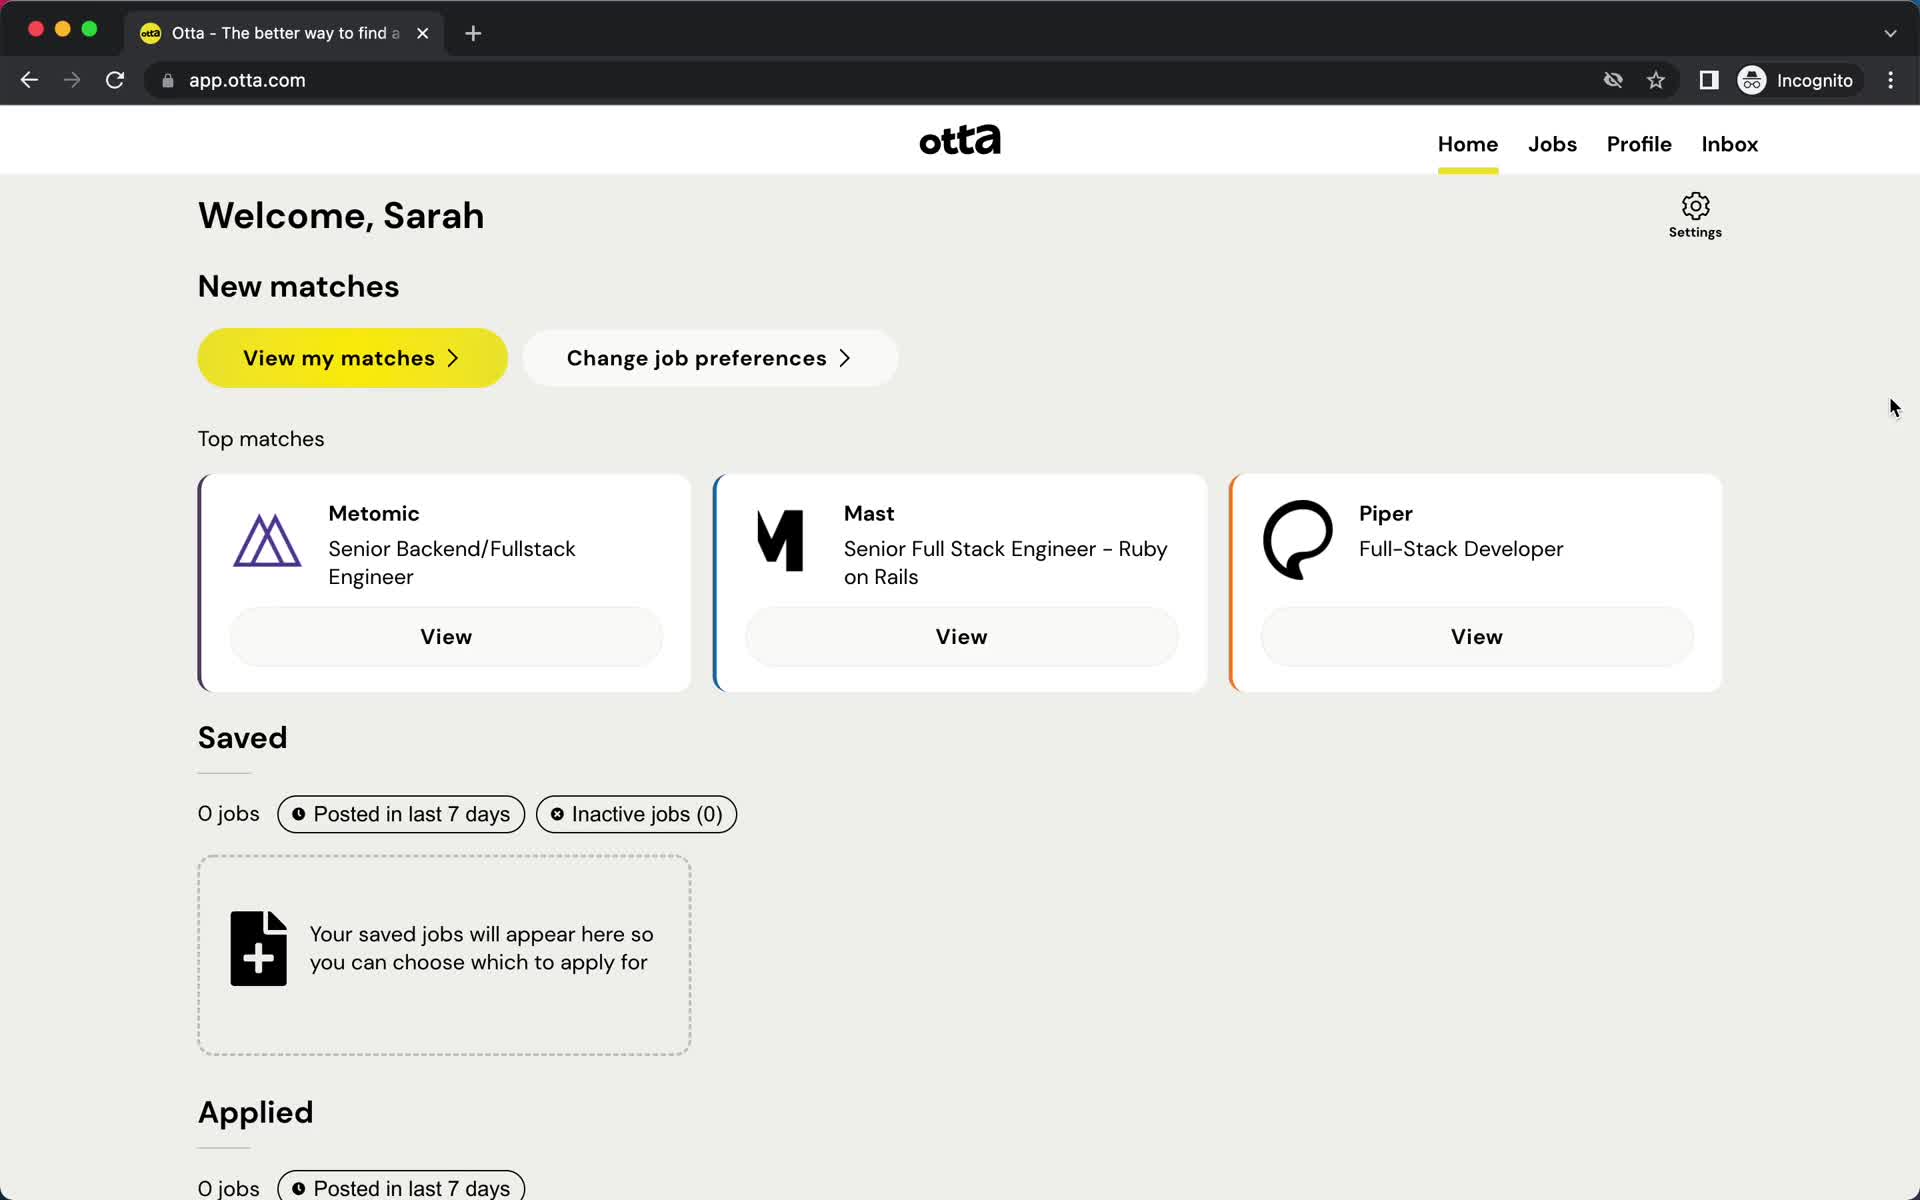The width and height of the screenshot is (1920, 1200).
Task: Click the site lock icon
Action: click(168, 81)
